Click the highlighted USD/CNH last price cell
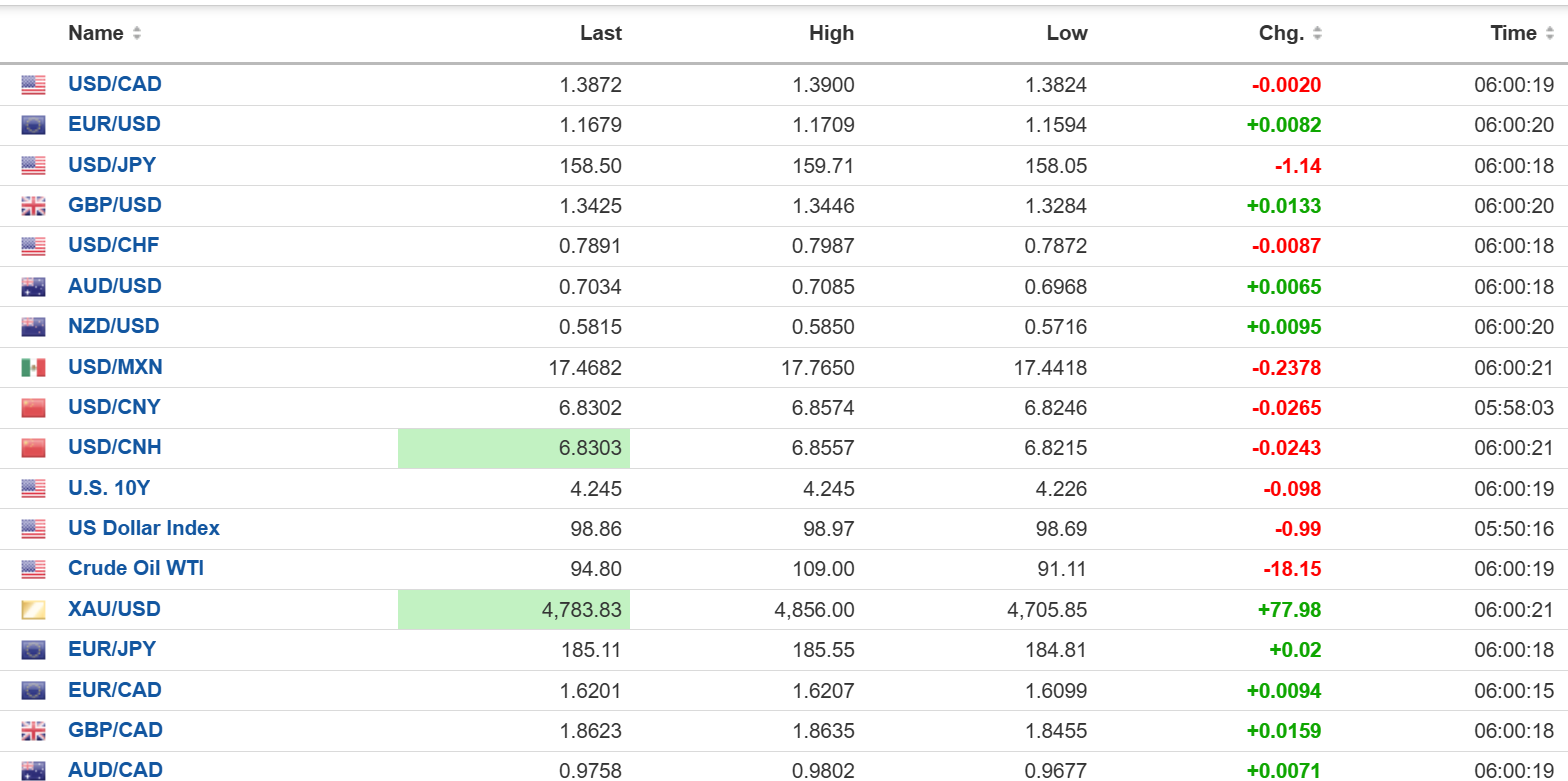Viewport: 1568px width, 781px height. pyautogui.click(x=514, y=448)
